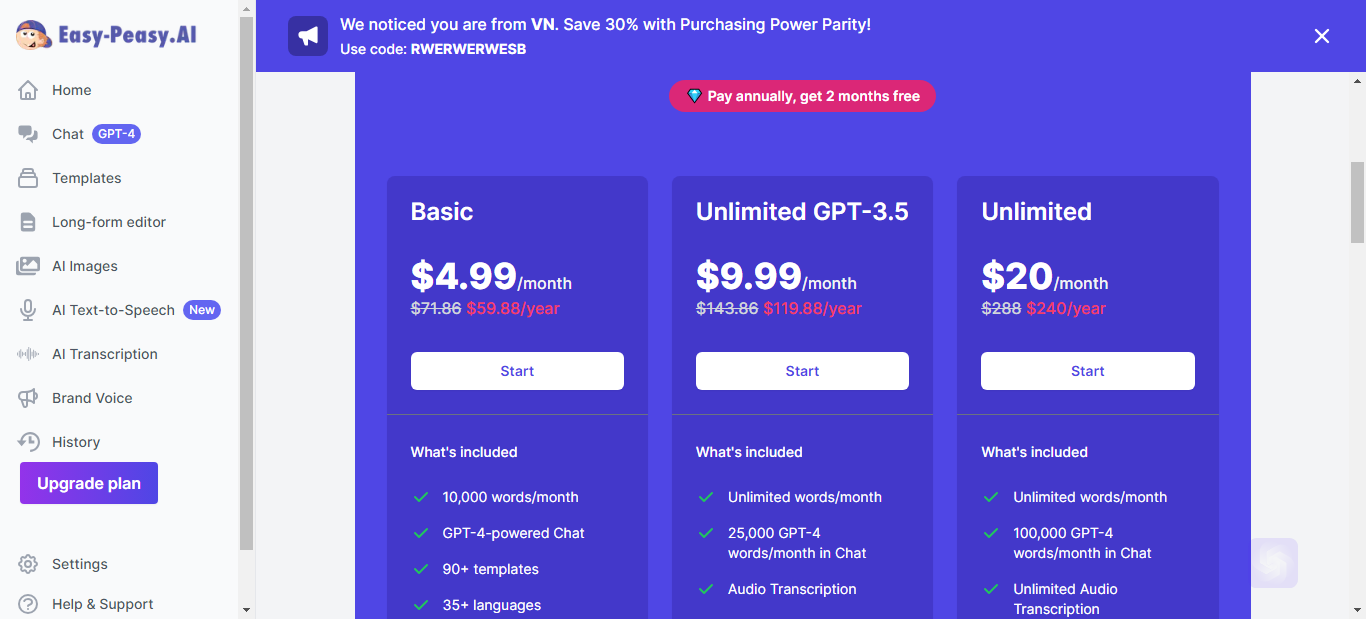Image resolution: width=1366 pixels, height=619 pixels.
Task: Start the Unlimited GPT-3.5 plan
Action: coord(802,371)
